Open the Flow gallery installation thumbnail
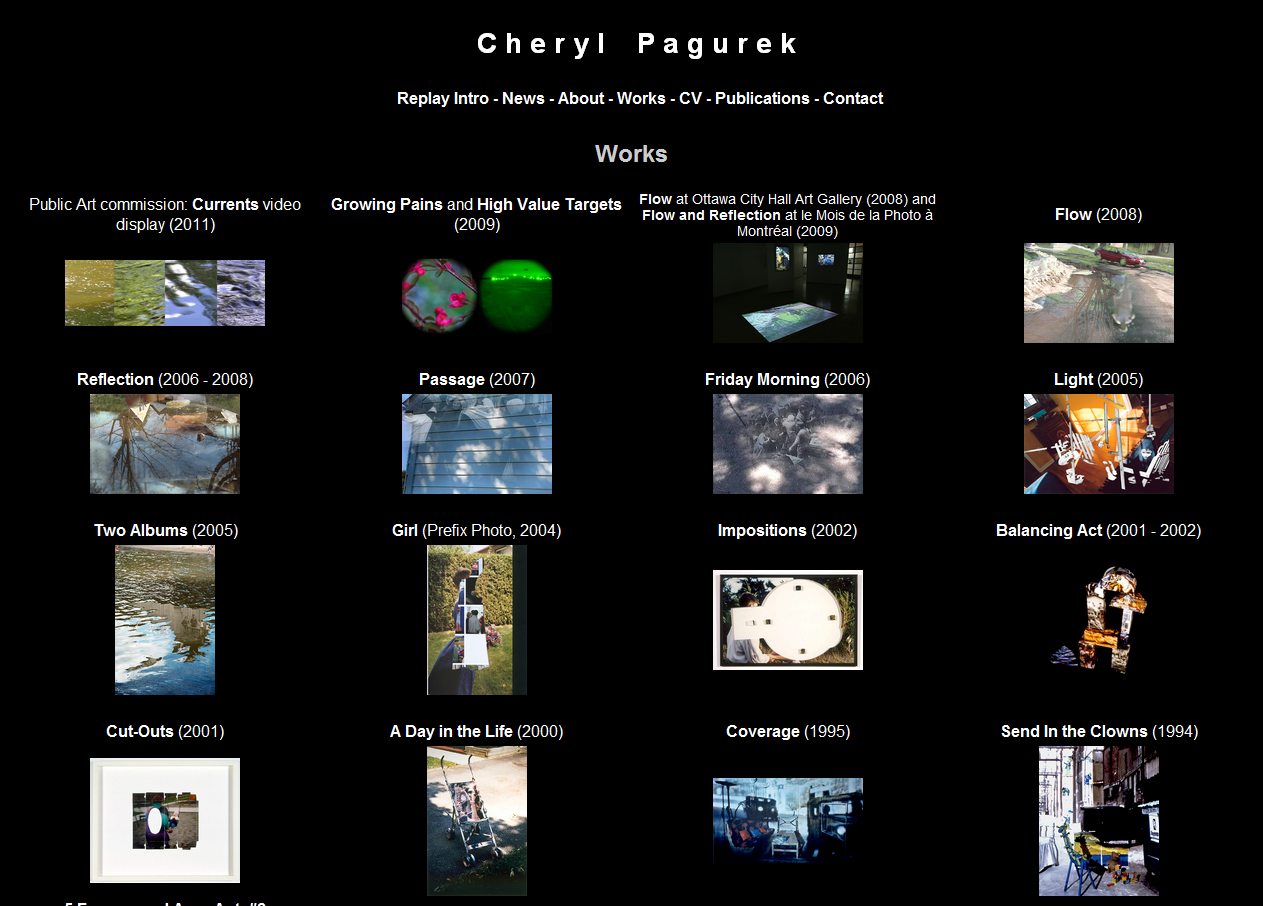 point(787,293)
